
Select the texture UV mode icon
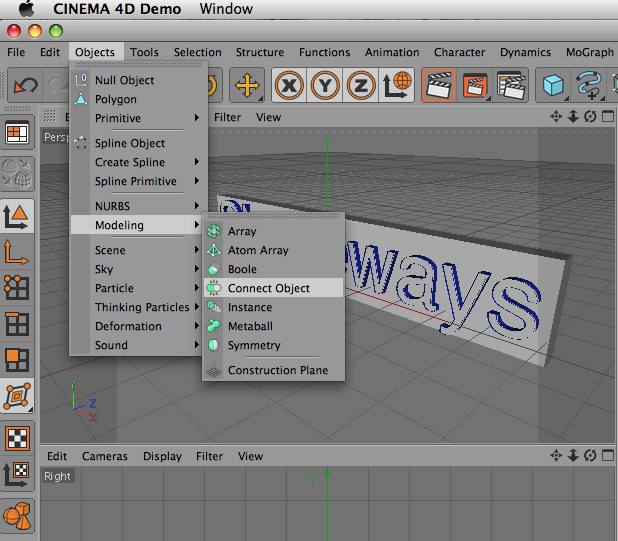click(x=17, y=396)
